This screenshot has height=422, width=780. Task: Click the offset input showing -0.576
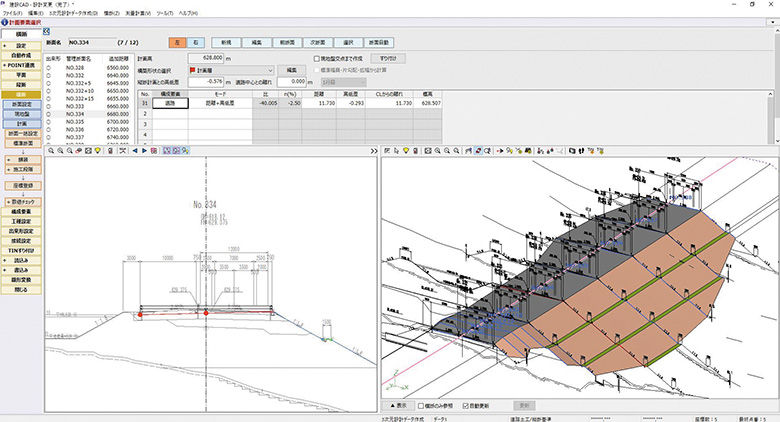click(x=206, y=82)
